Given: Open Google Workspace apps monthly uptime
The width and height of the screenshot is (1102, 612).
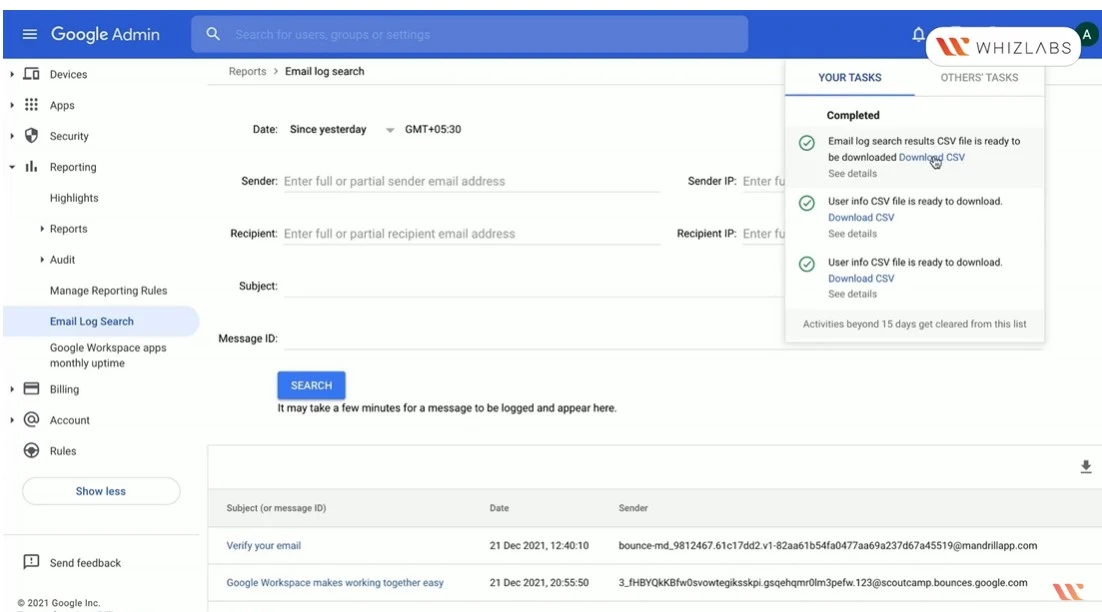Looking at the screenshot, I should point(108,355).
